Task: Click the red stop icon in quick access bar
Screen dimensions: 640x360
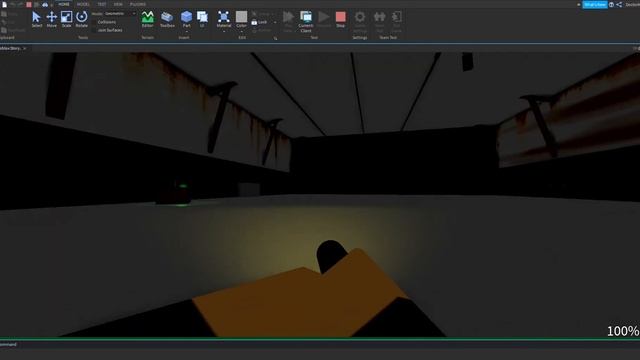Action: point(29,4)
